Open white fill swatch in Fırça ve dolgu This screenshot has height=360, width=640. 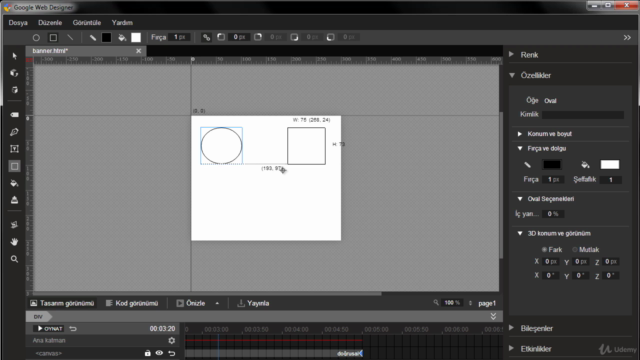(x=610, y=164)
